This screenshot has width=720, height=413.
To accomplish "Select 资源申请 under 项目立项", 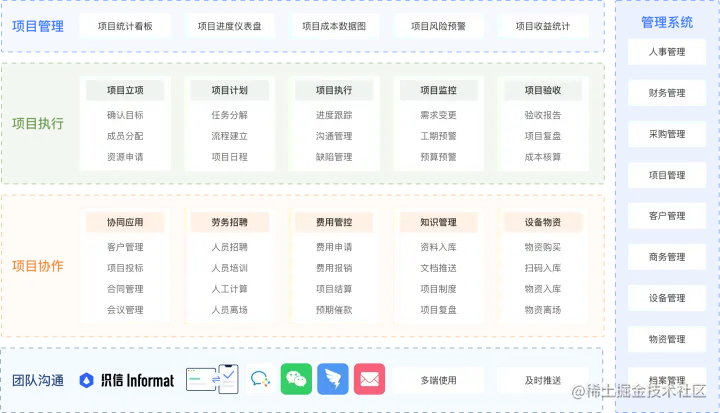I will 125,157.
